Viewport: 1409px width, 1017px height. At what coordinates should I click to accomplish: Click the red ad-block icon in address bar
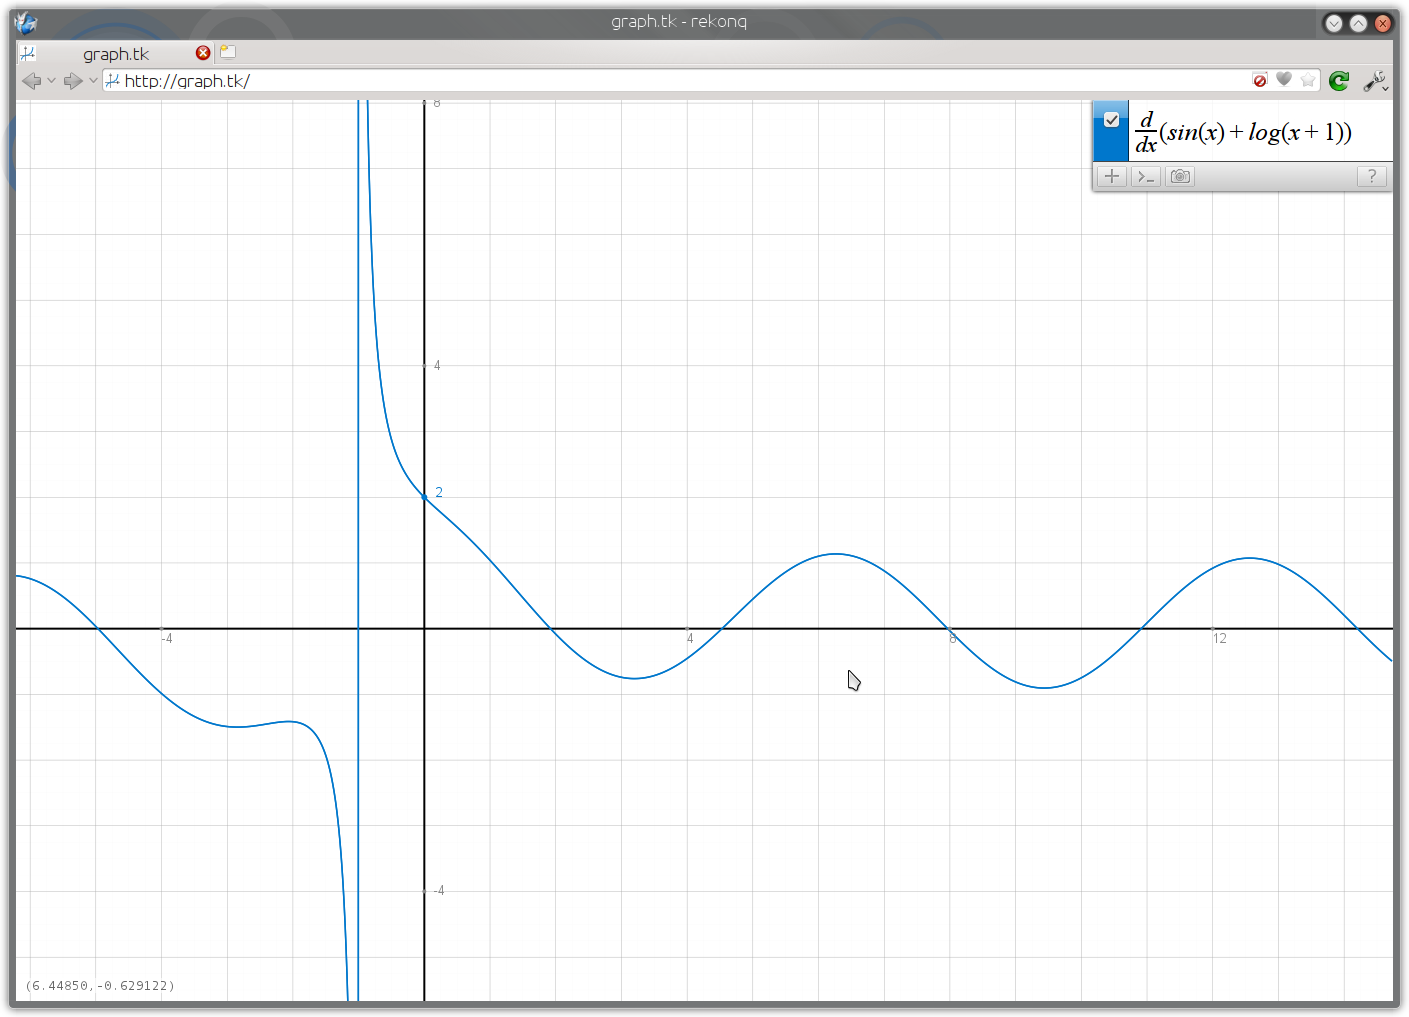pos(1260,80)
